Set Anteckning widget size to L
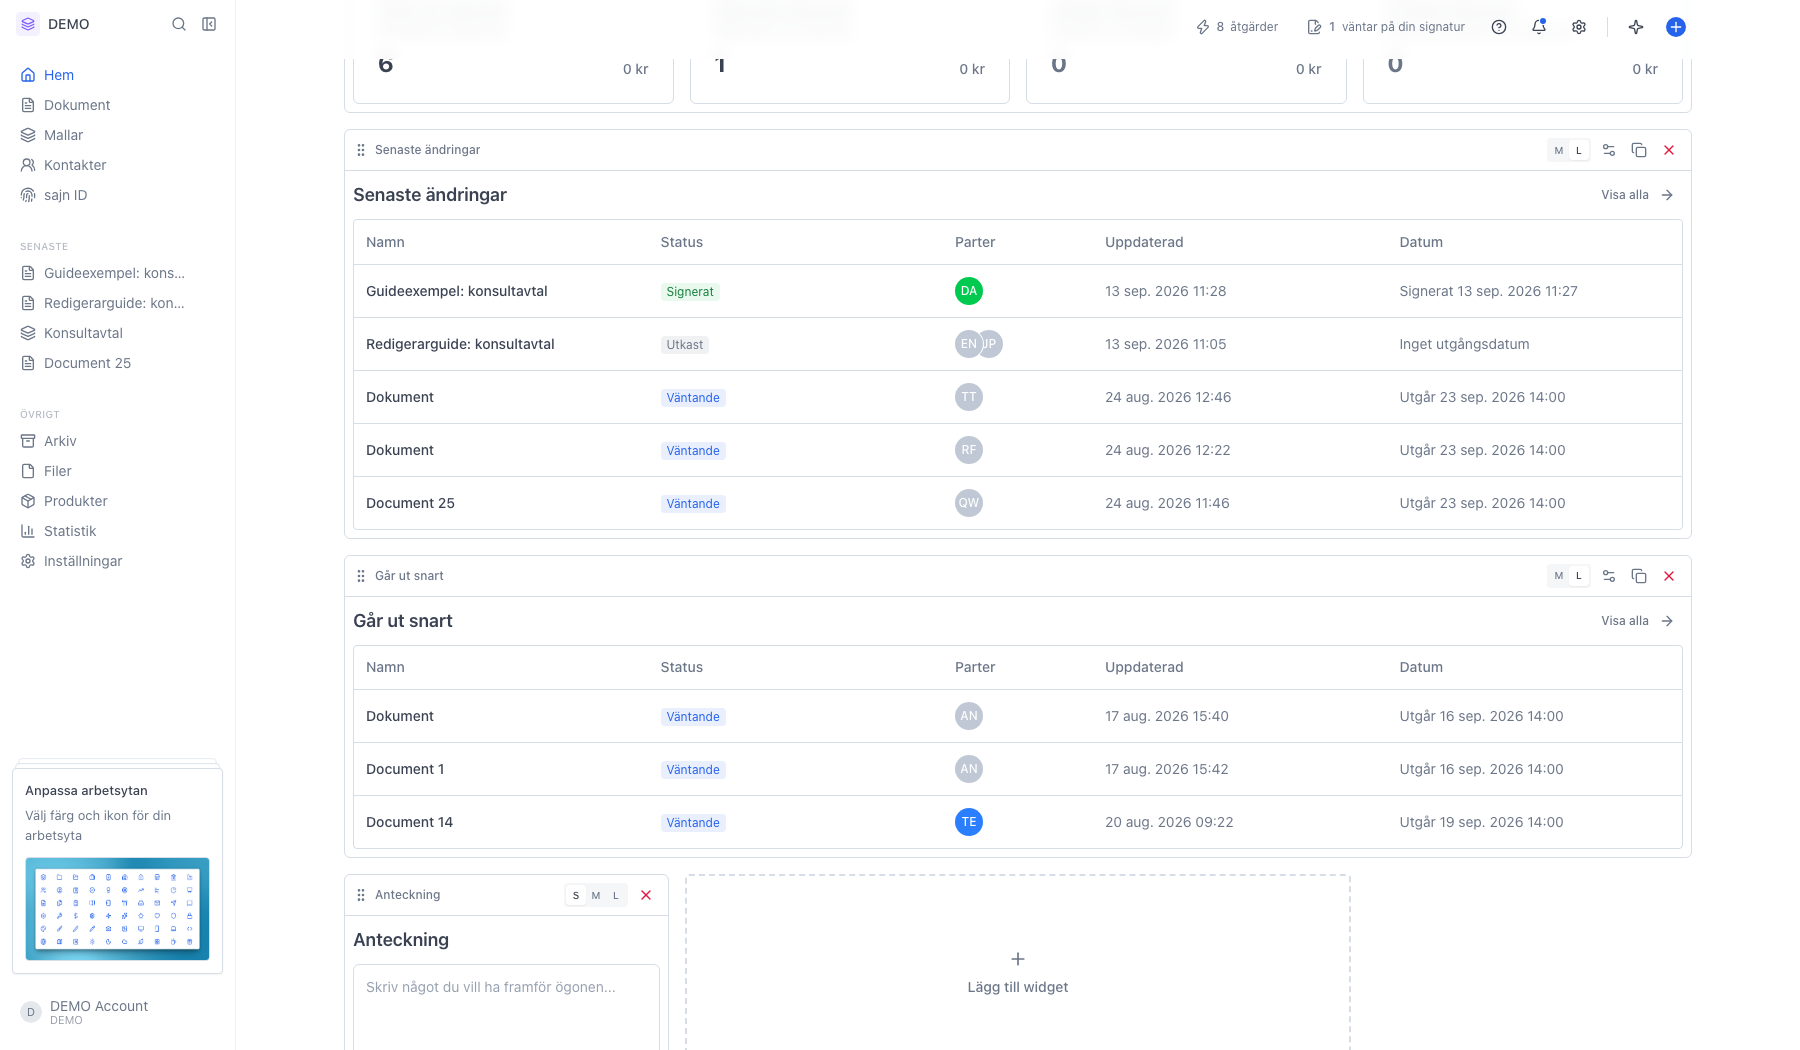This screenshot has height=1050, width=1800. (616, 895)
